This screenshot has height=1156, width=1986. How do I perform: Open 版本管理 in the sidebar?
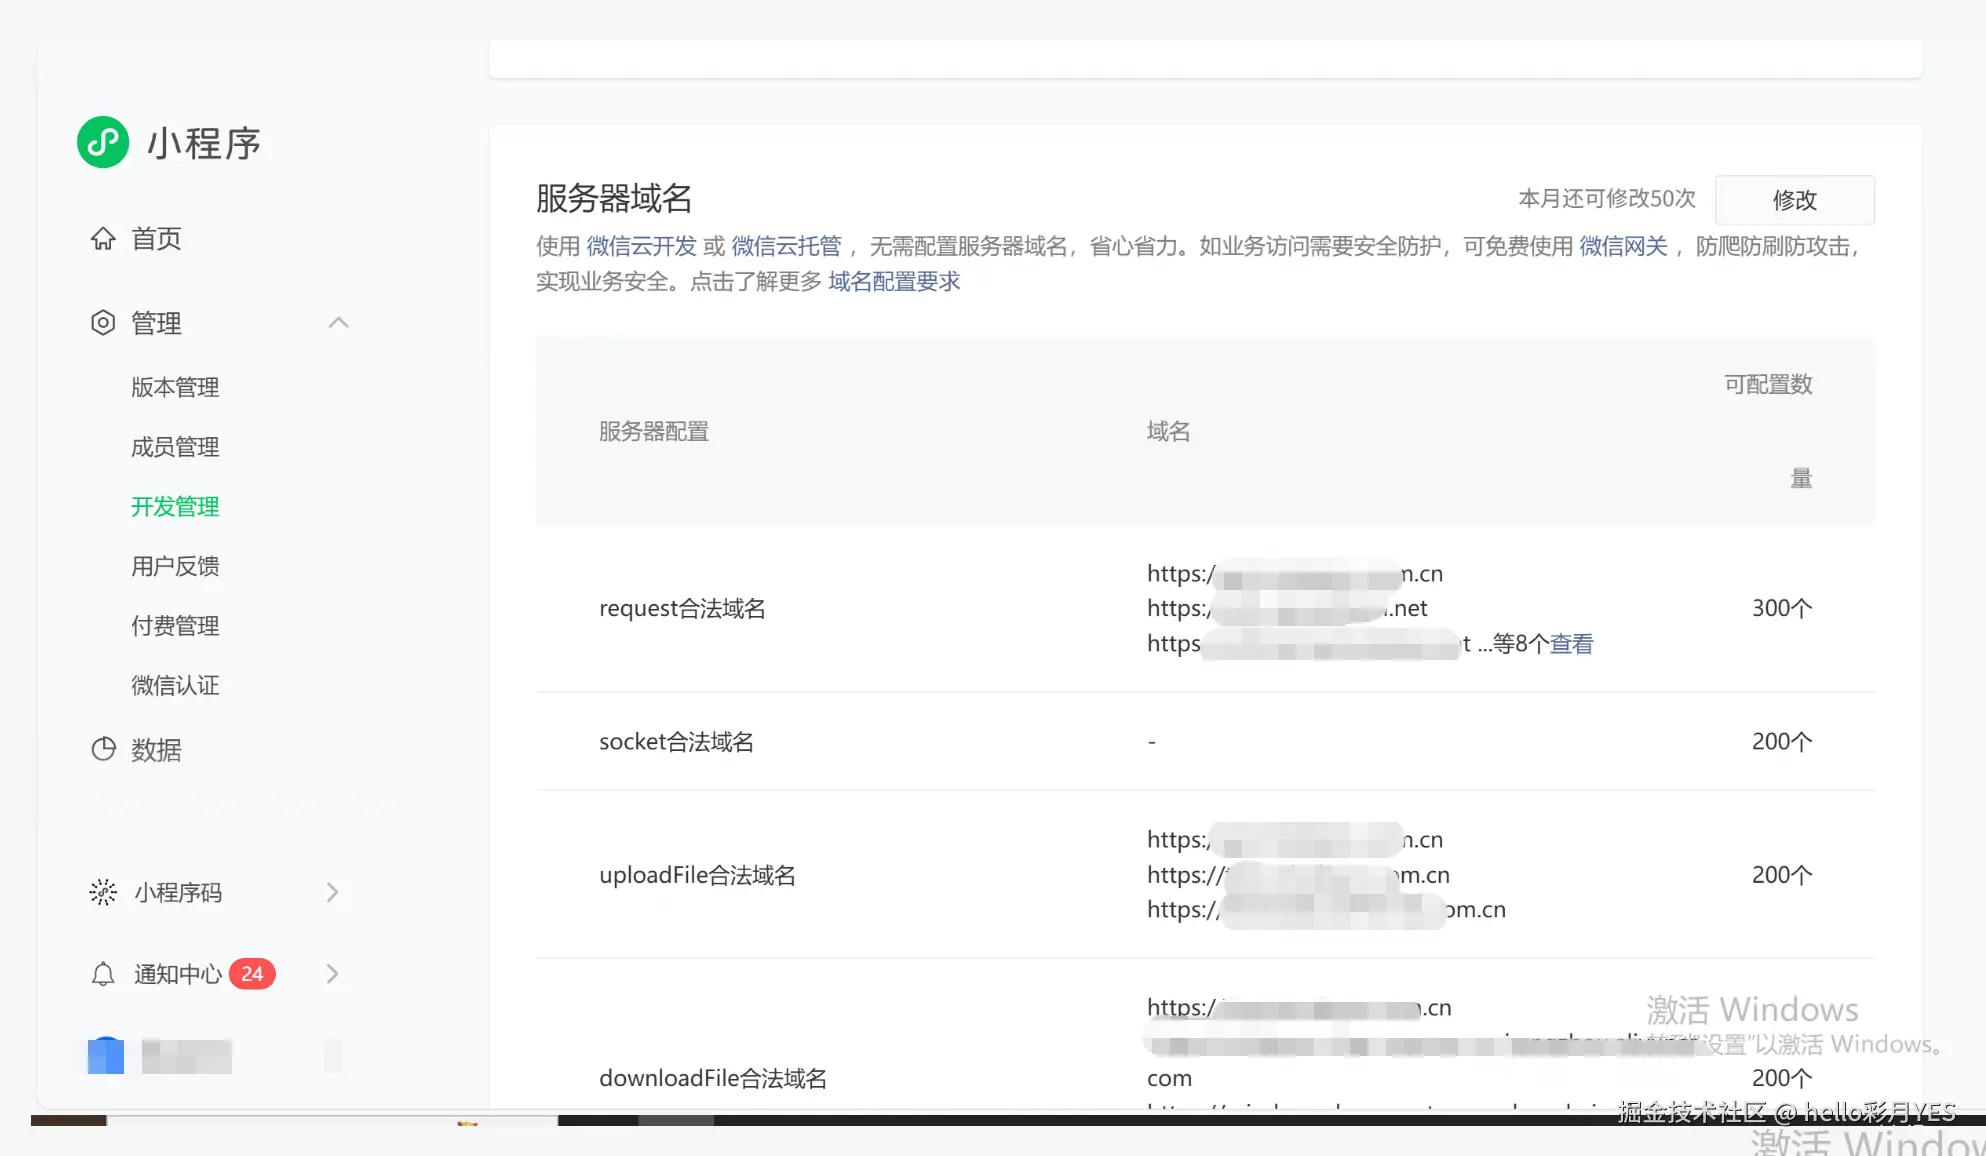(175, 387)
